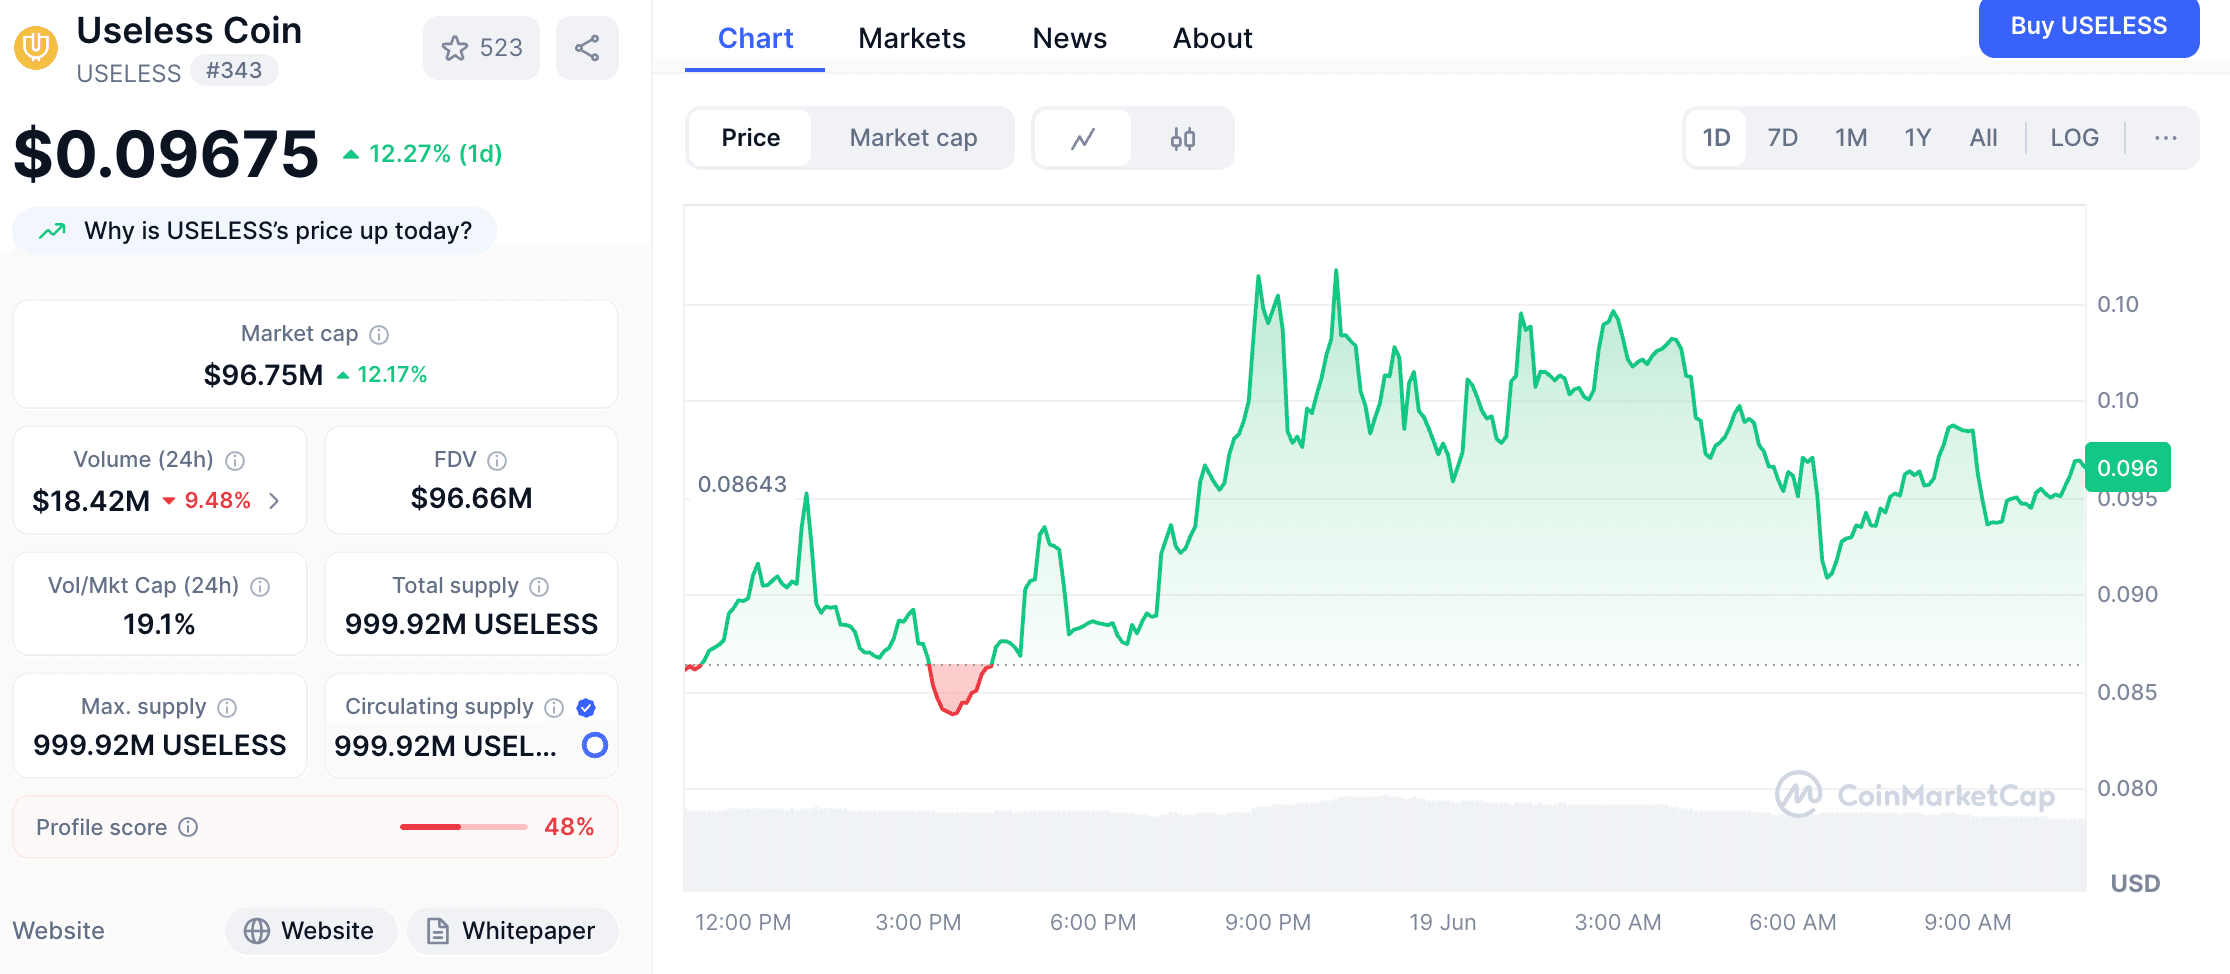Click the document icon on Whitepaper

[437, 930]
